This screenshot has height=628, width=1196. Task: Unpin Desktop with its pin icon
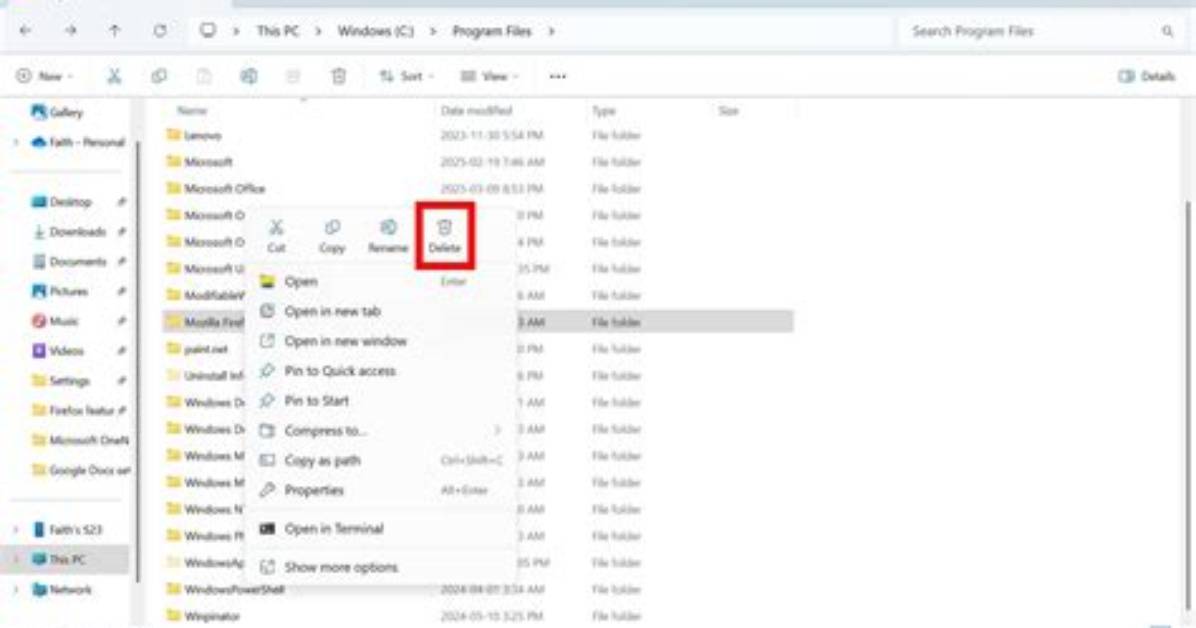point(121,201)
